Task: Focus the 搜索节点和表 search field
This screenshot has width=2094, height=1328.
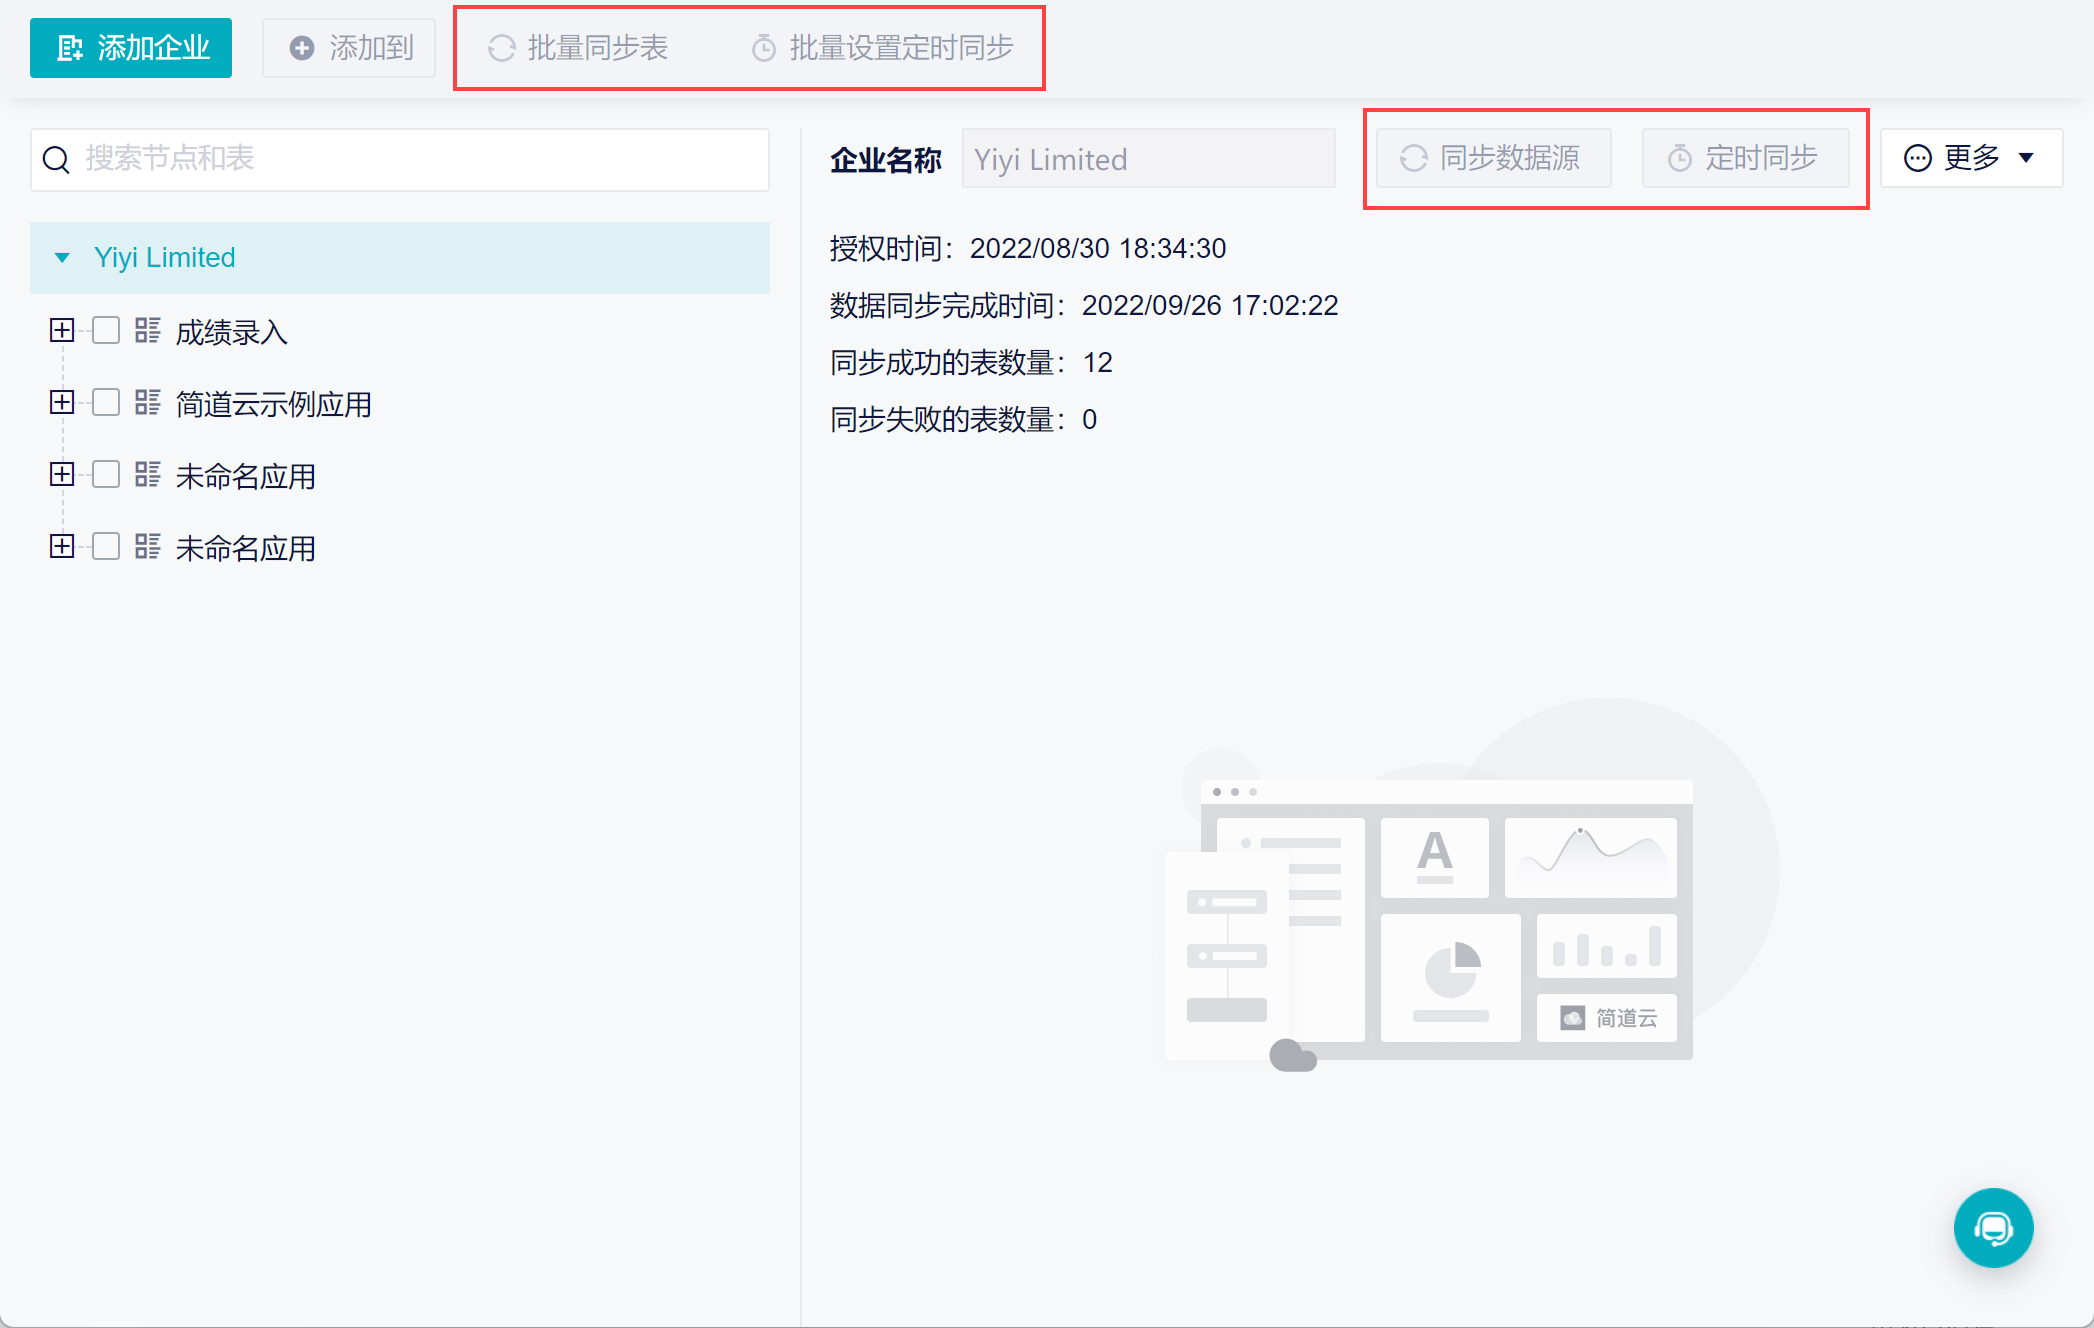Action: point(420,159)
